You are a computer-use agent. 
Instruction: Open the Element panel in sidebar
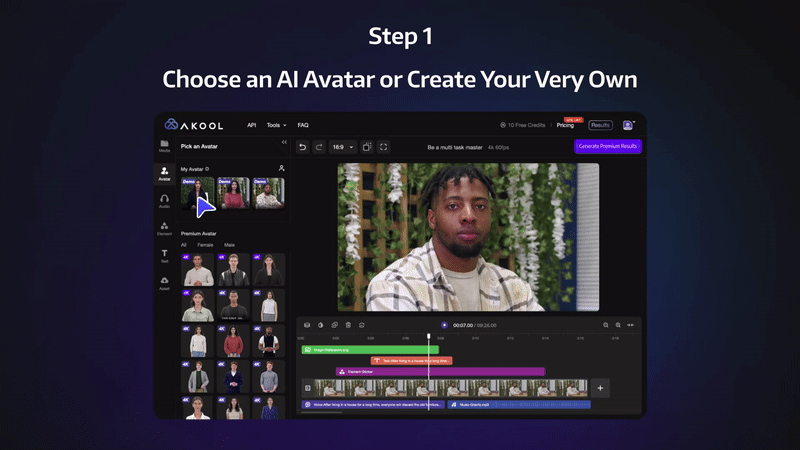pyautogui.click(x=164, y=229)
